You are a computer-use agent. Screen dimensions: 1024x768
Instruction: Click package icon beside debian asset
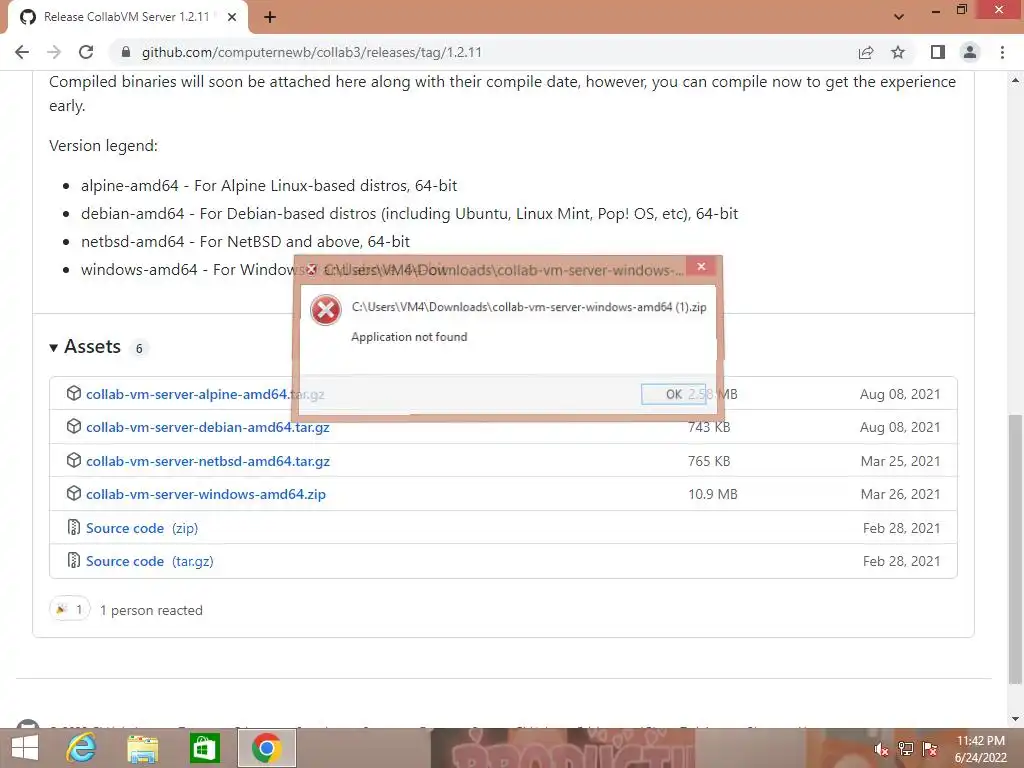74,426
